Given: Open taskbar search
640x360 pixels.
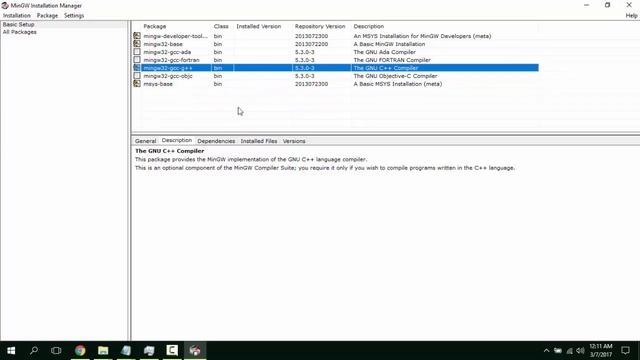Looking at the screenshot, I should point(34,350).
